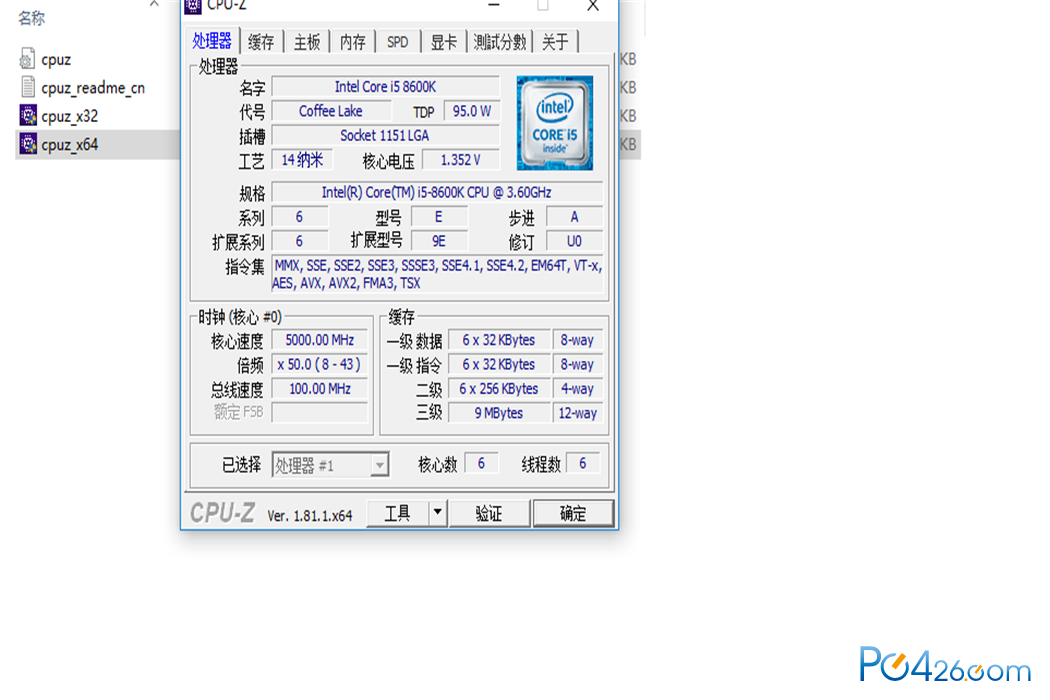Click the empty 额定 FSB field
The height and width of the screenshot is (700, 1050).
[319, 413]
